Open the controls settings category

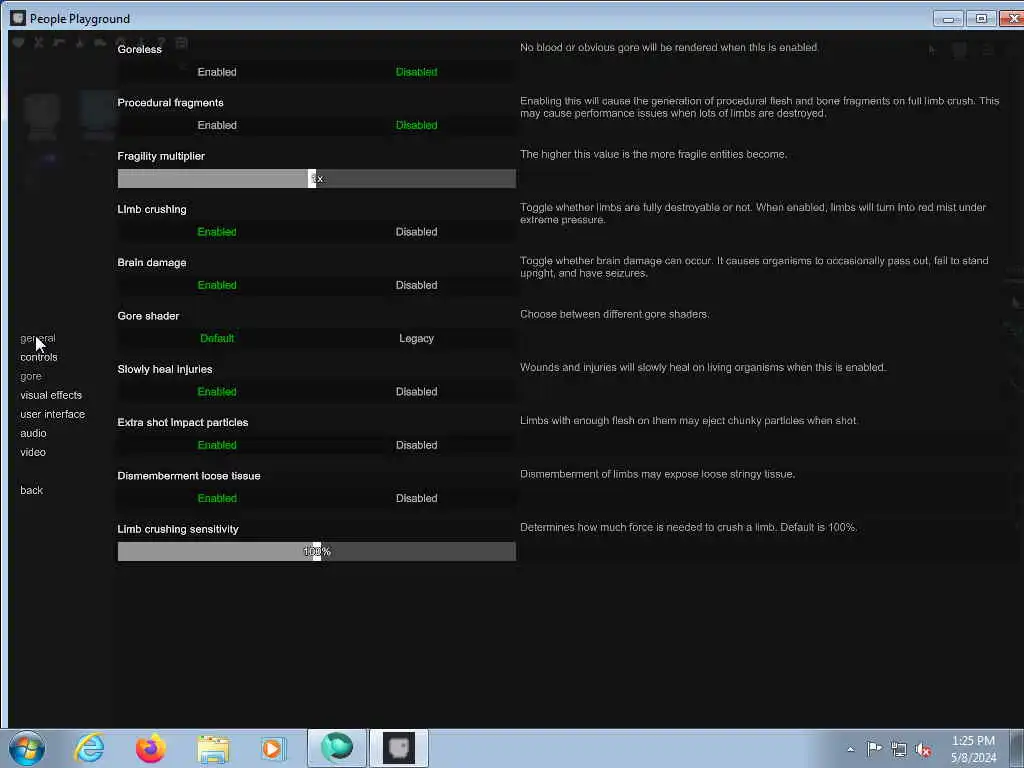click(x=39, y=357)
